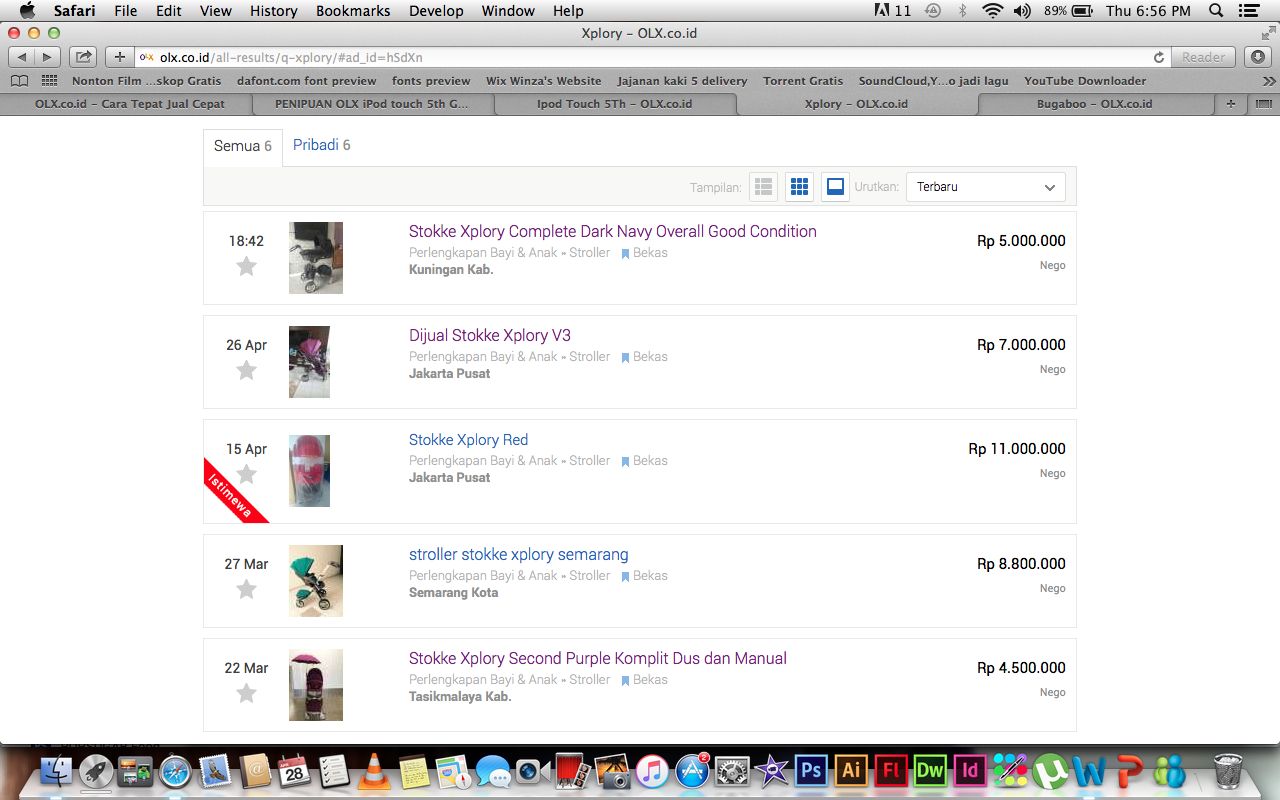Open Top Sites grid icon
Image resolution: width=1280 pixels, height=800 pixels.
[x=49, y=81]
